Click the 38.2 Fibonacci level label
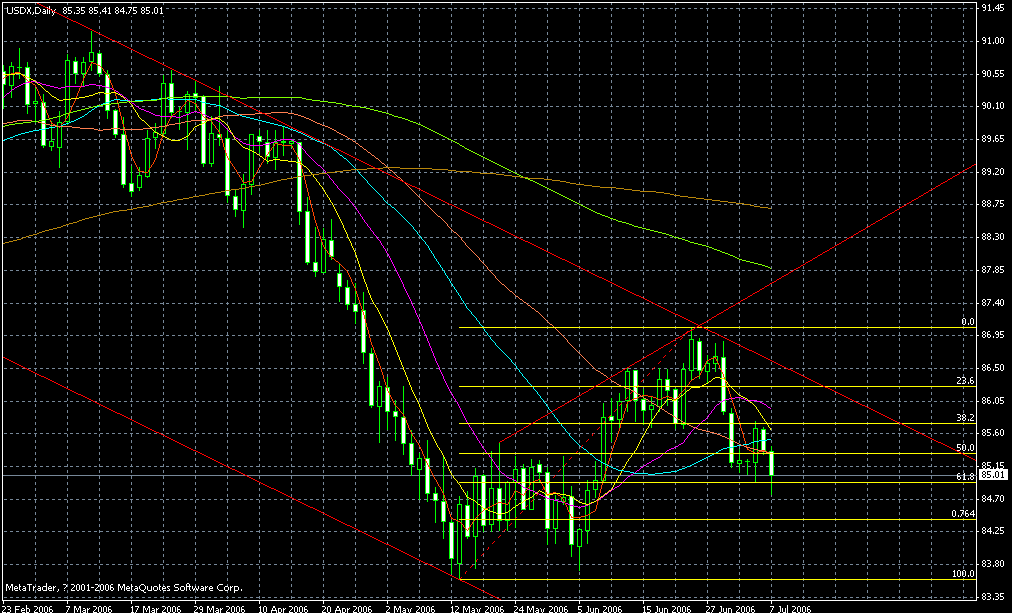The height and width of the screenshot is (613, 1012). coord(965,417)
